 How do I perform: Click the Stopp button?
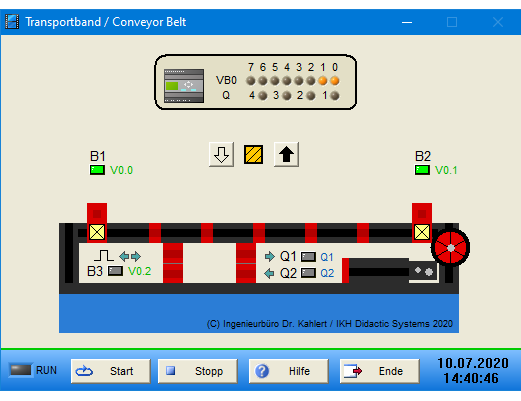[198, 371]
